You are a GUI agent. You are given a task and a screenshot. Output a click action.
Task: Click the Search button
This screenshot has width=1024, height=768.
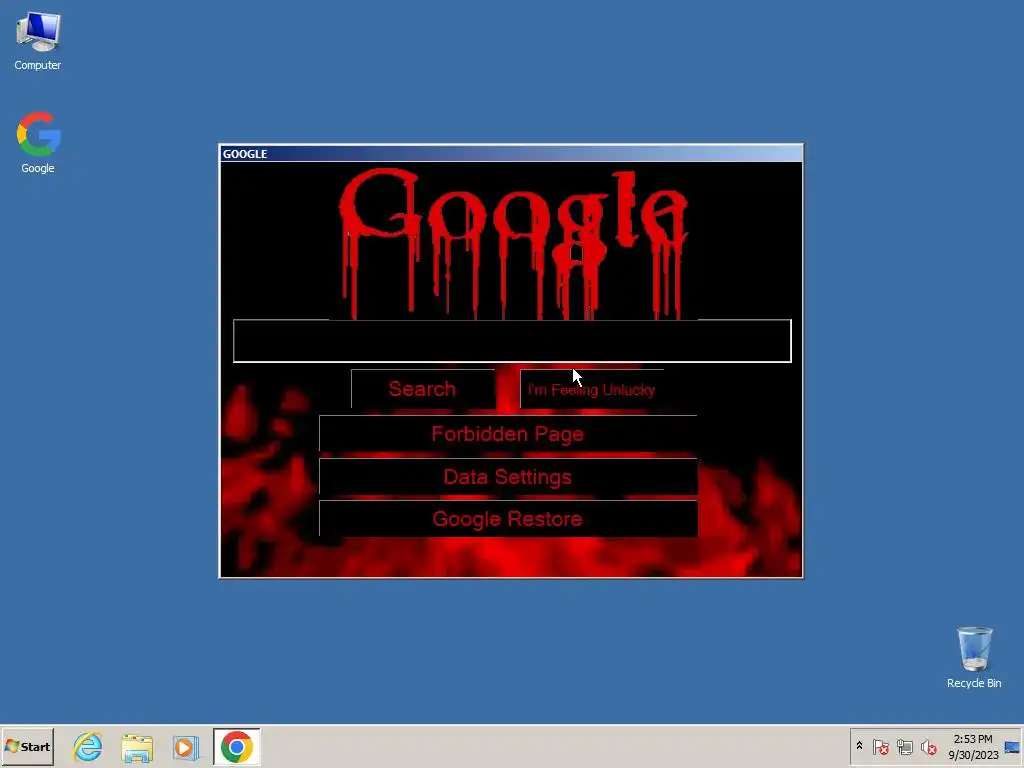pyautogui.click(x=423, y=389)
